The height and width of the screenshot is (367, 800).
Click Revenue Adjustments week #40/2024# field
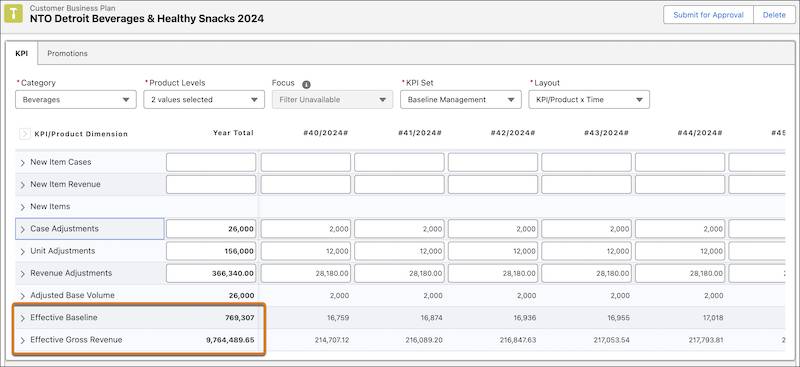click(x=306, y=273)
